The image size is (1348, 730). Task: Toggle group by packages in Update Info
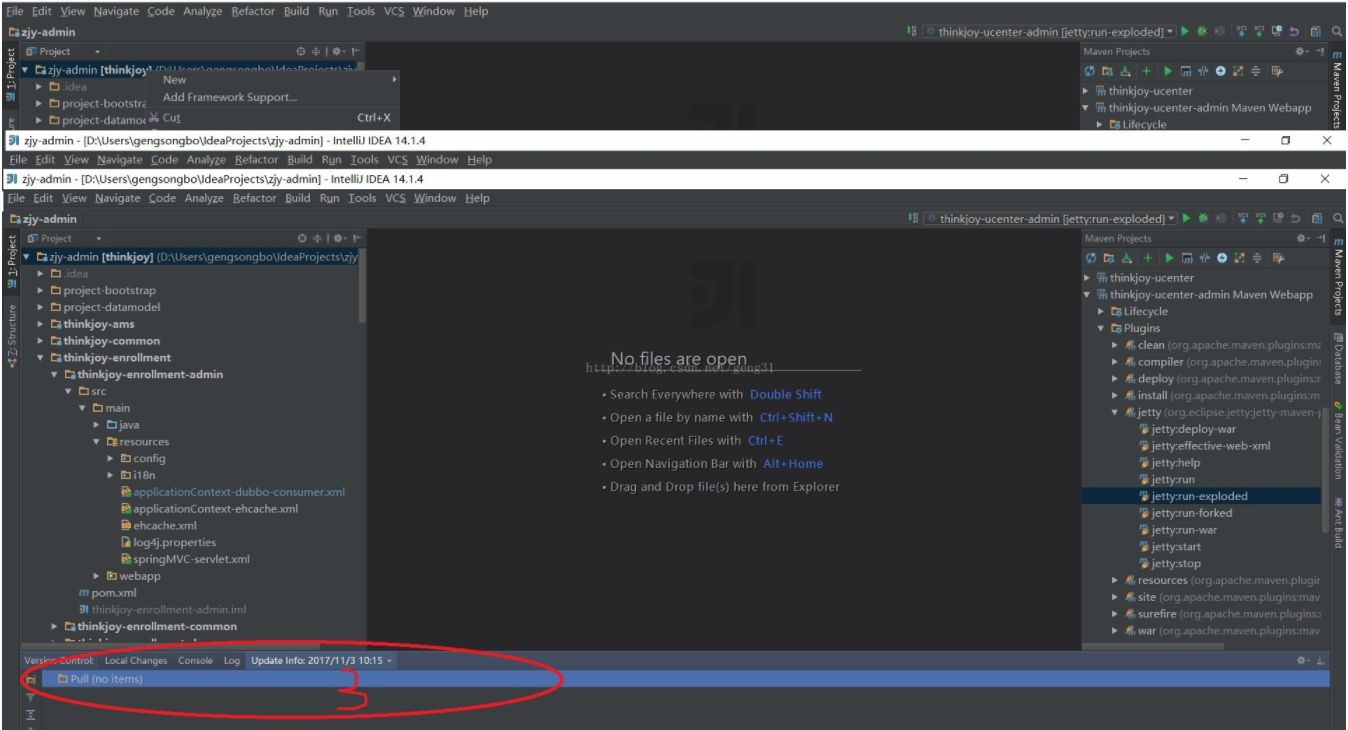pos(31,680)
